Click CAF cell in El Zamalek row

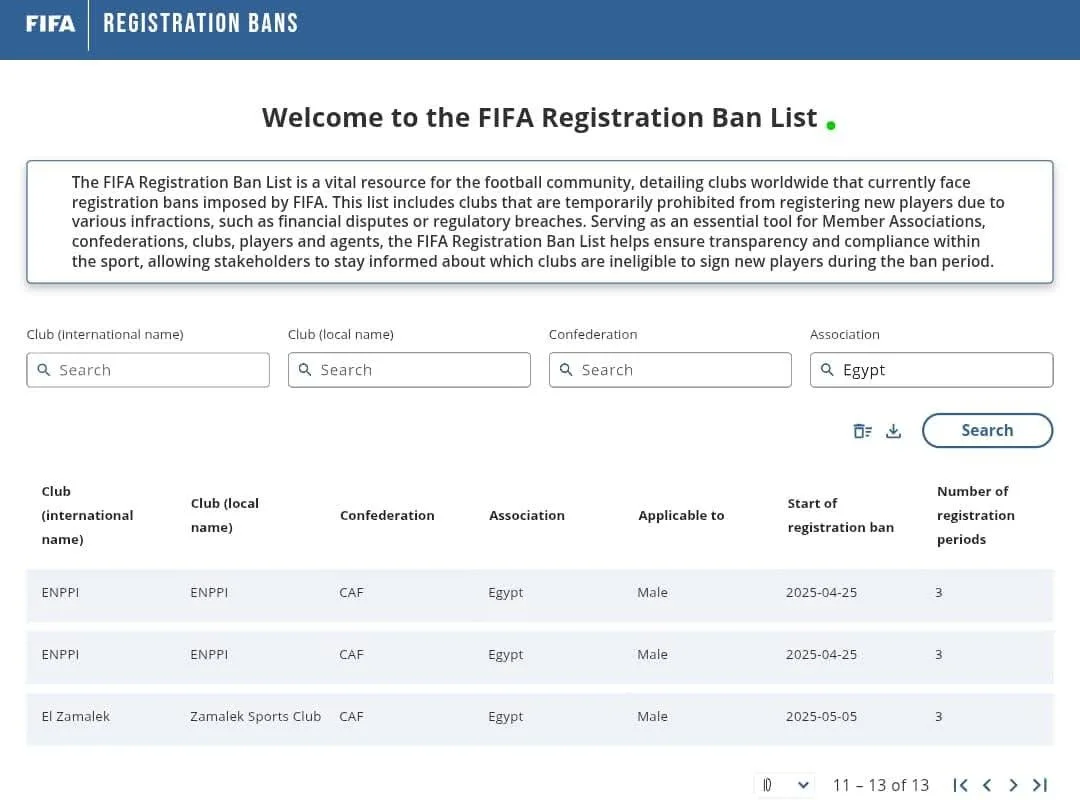tap(351, 717)
